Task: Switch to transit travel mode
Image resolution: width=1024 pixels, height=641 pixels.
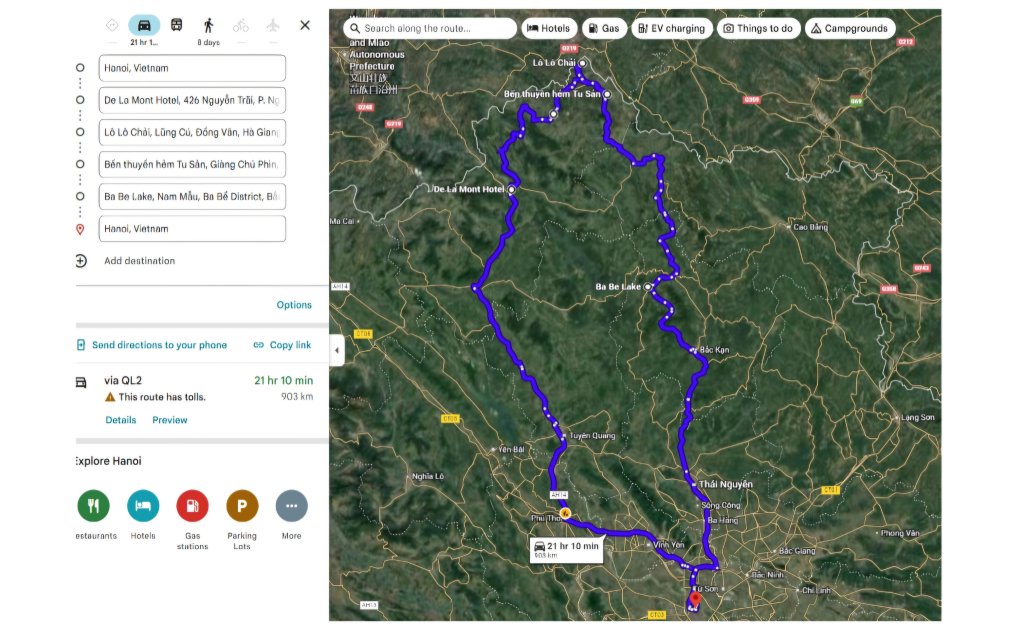Action: [x=176, y=25]
